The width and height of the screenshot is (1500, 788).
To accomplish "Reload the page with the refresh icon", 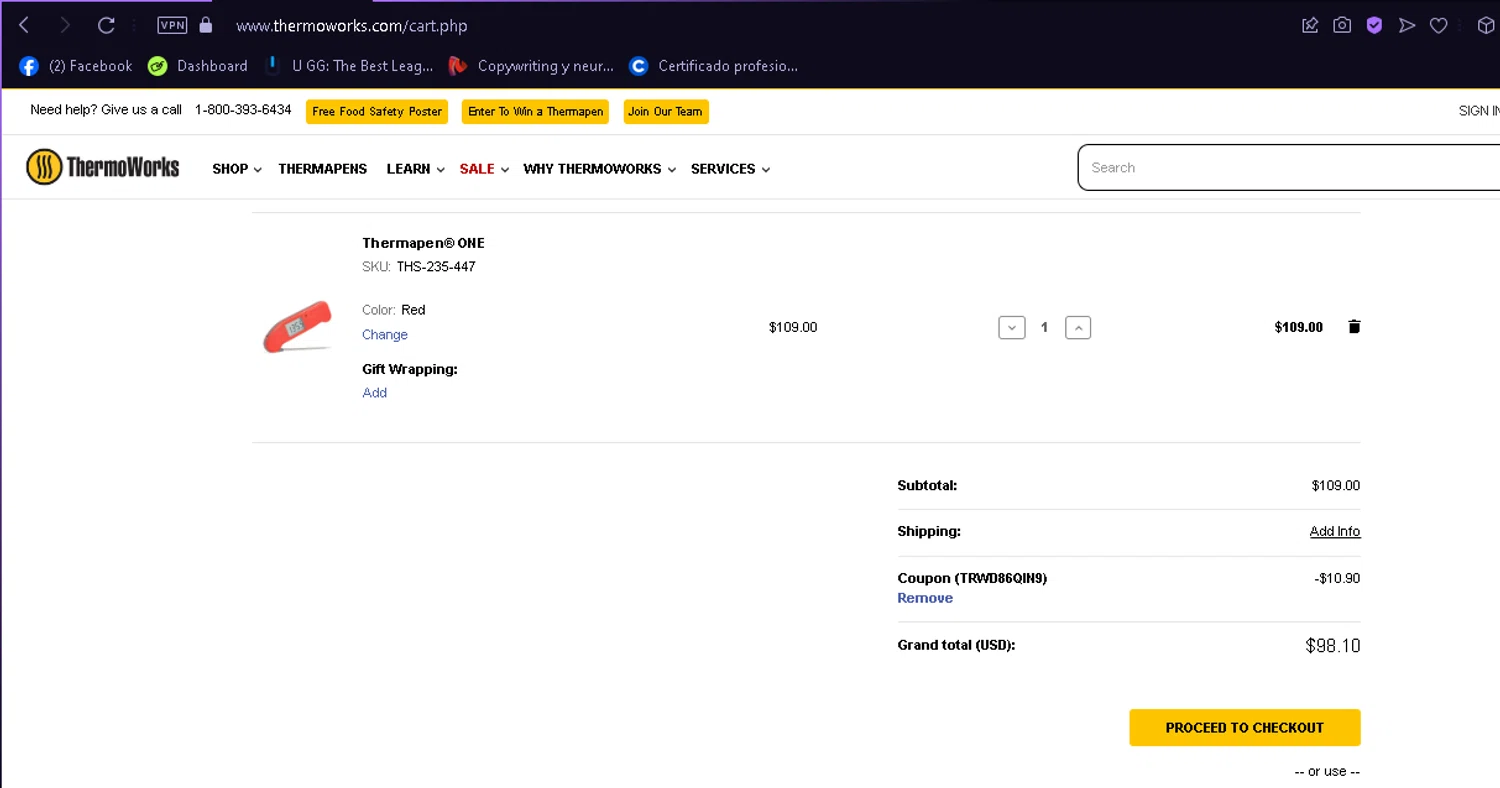I will click(x=106, y=25).
